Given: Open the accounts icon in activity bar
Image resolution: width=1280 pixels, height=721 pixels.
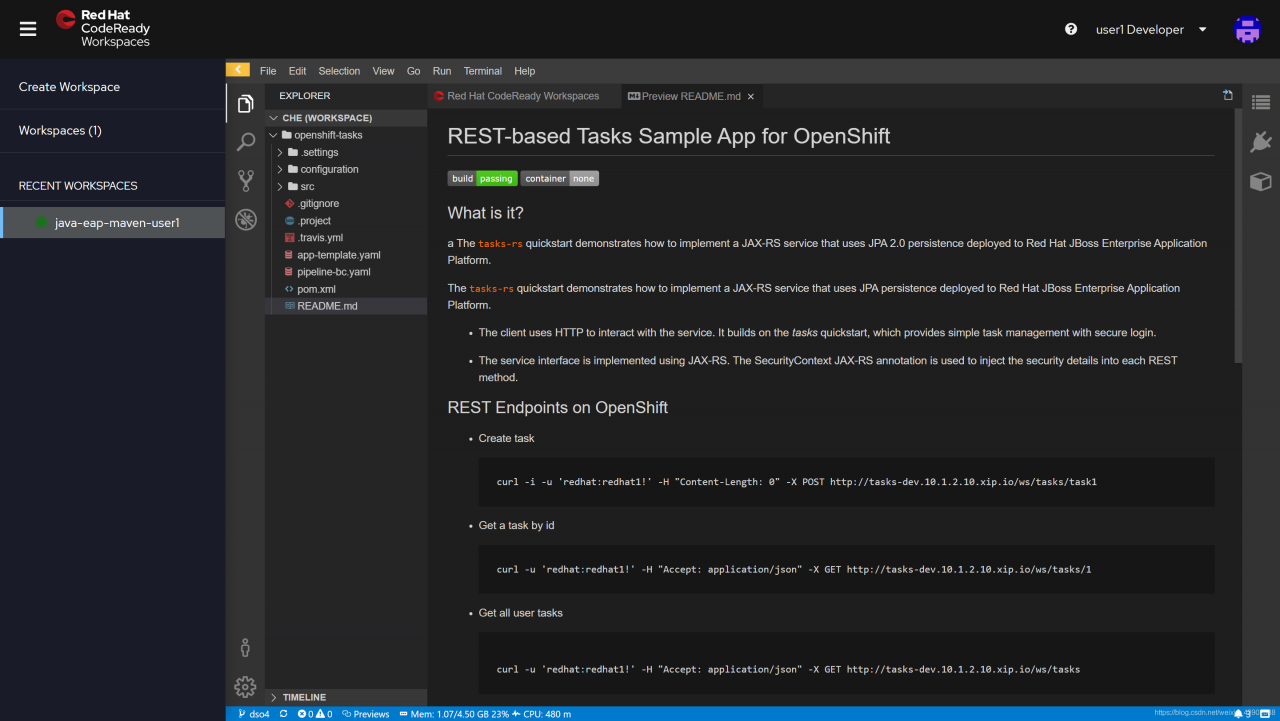Looking at the screenshot, I should (246, 647).
